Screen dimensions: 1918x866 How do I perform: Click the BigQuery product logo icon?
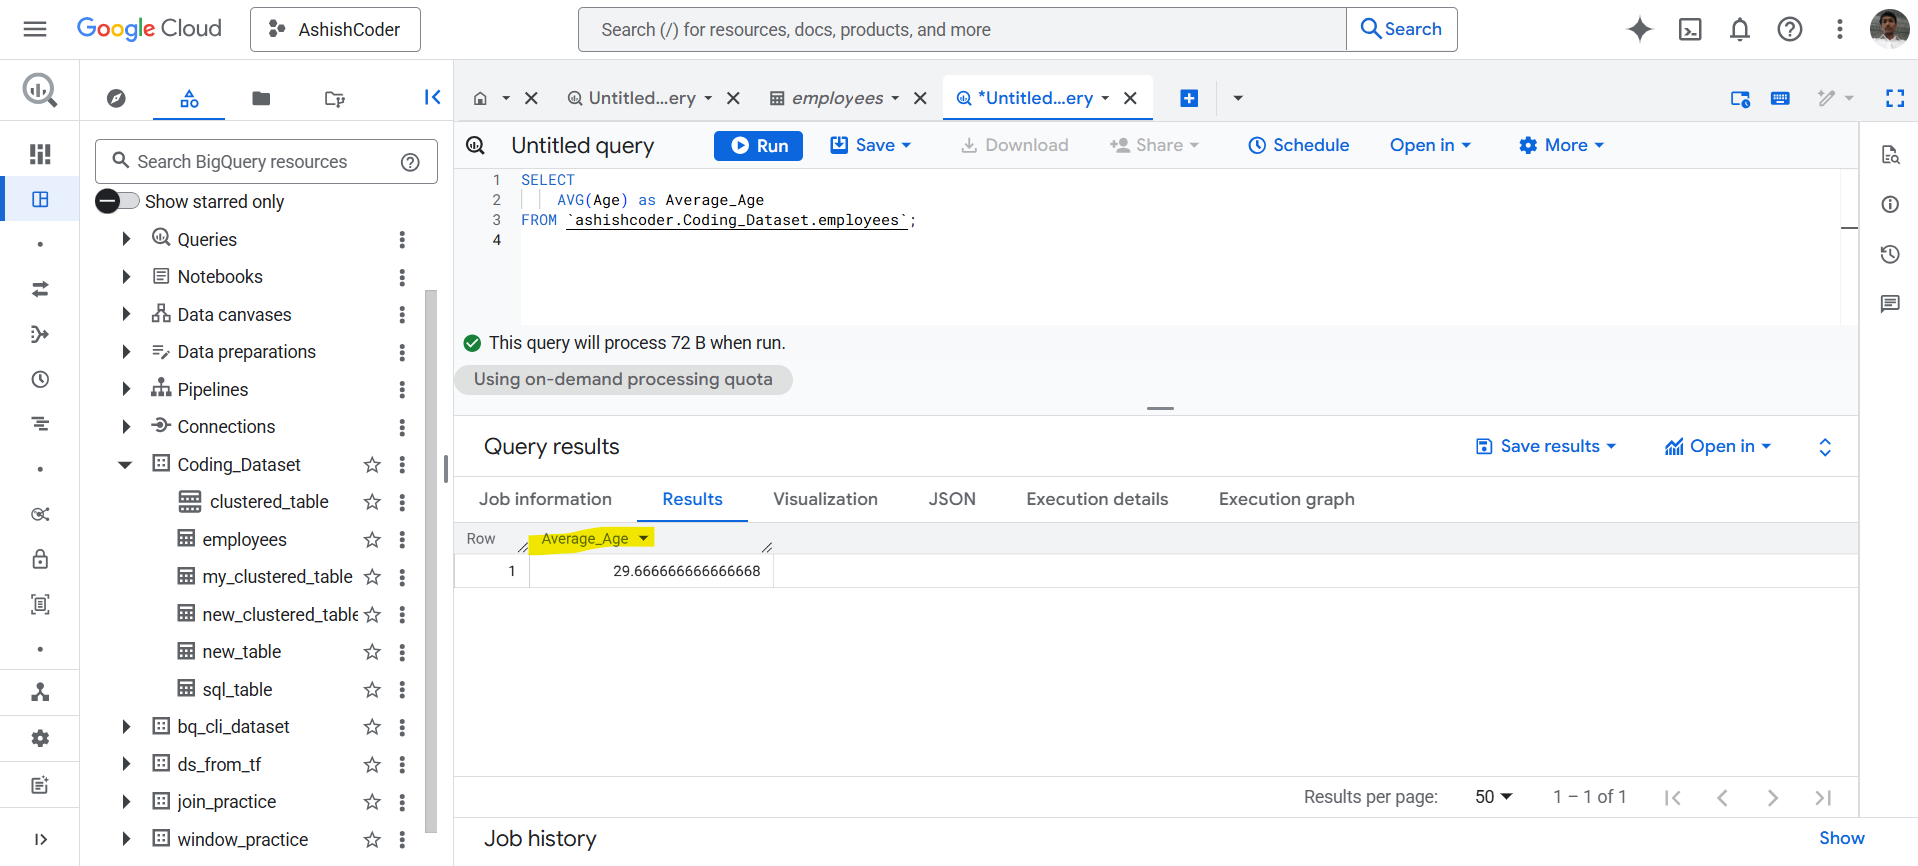tap(40, 91)
